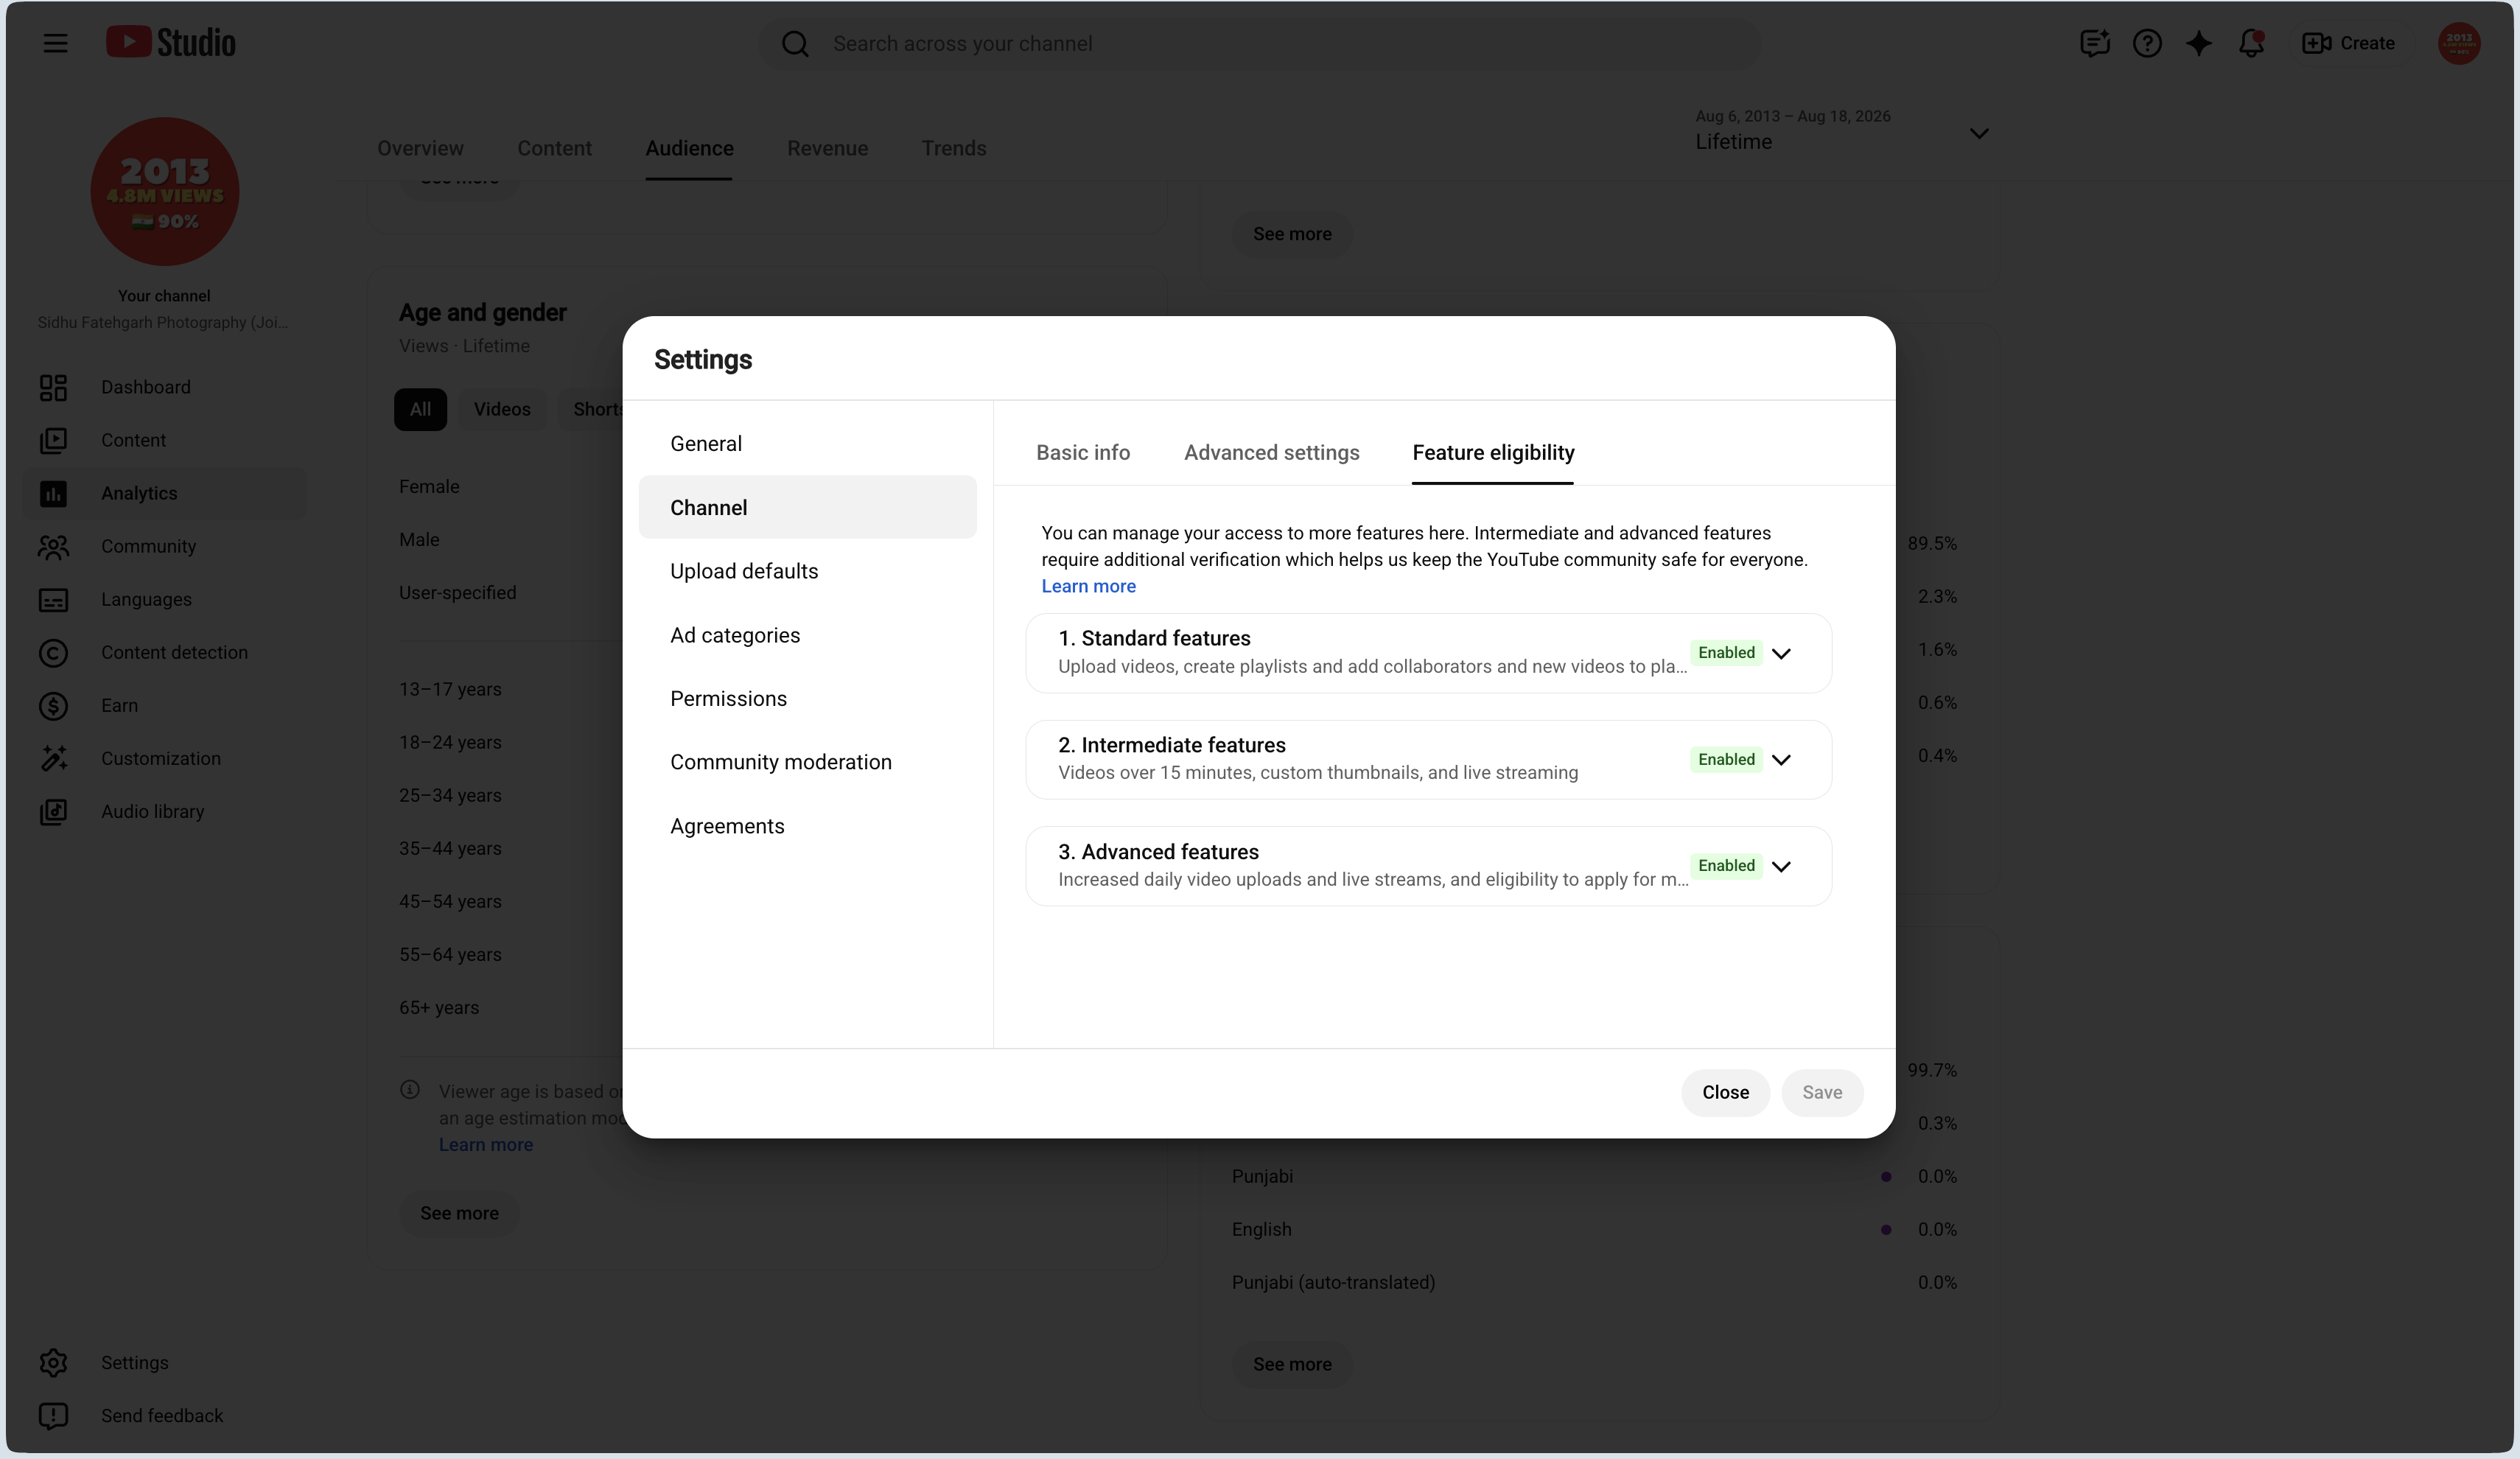Expand the Standard features section

pyautogui.click(x=1781, y=653)
